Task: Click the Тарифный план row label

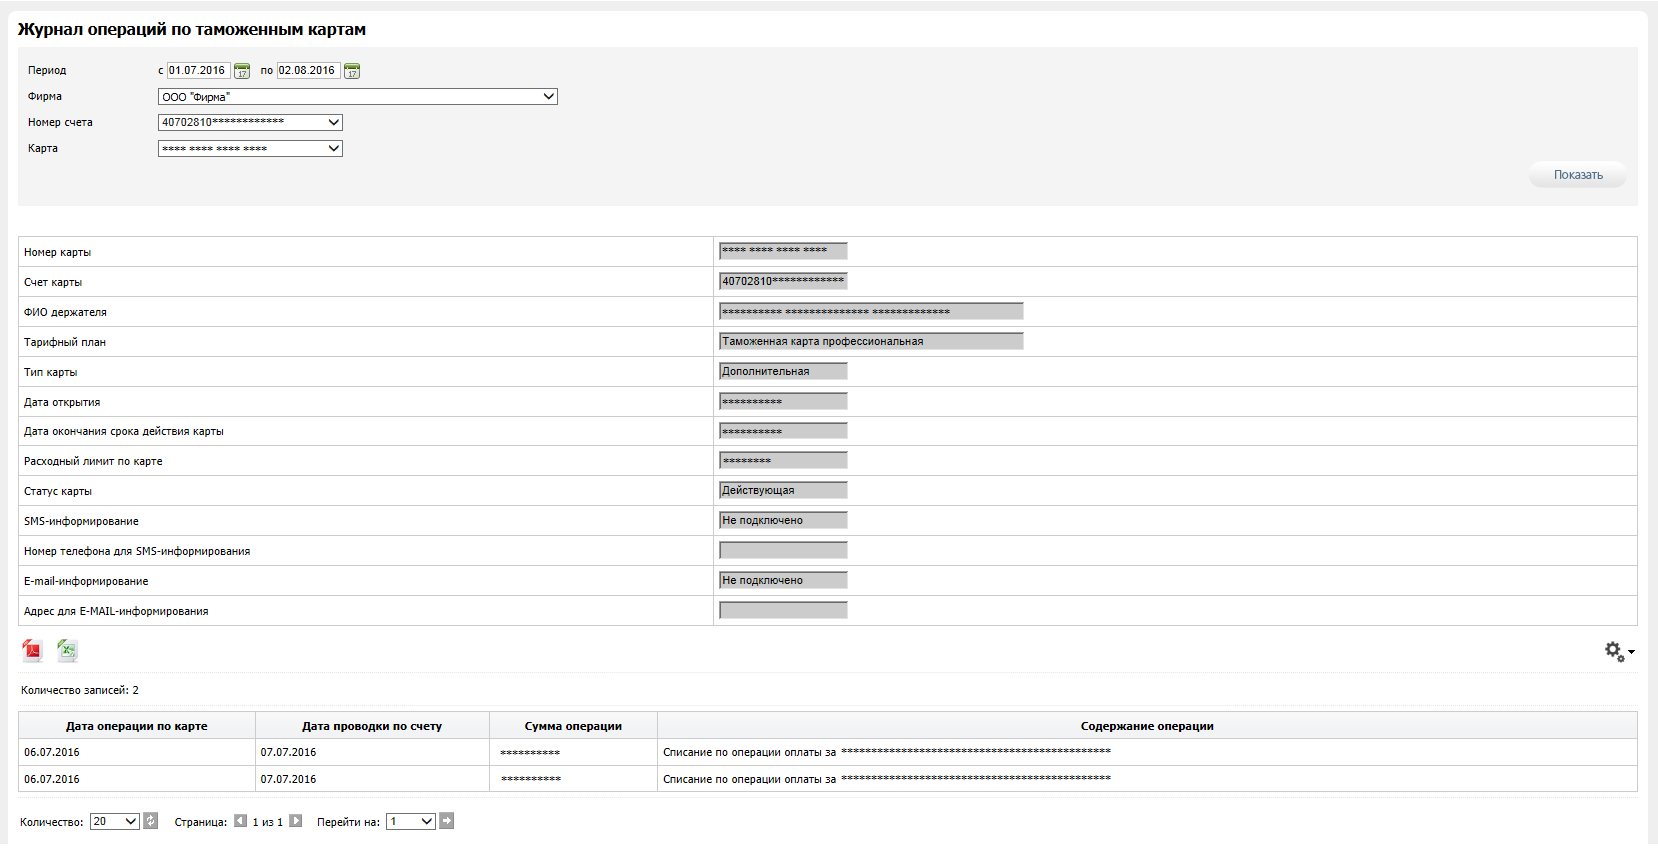Action: [65, 342]
